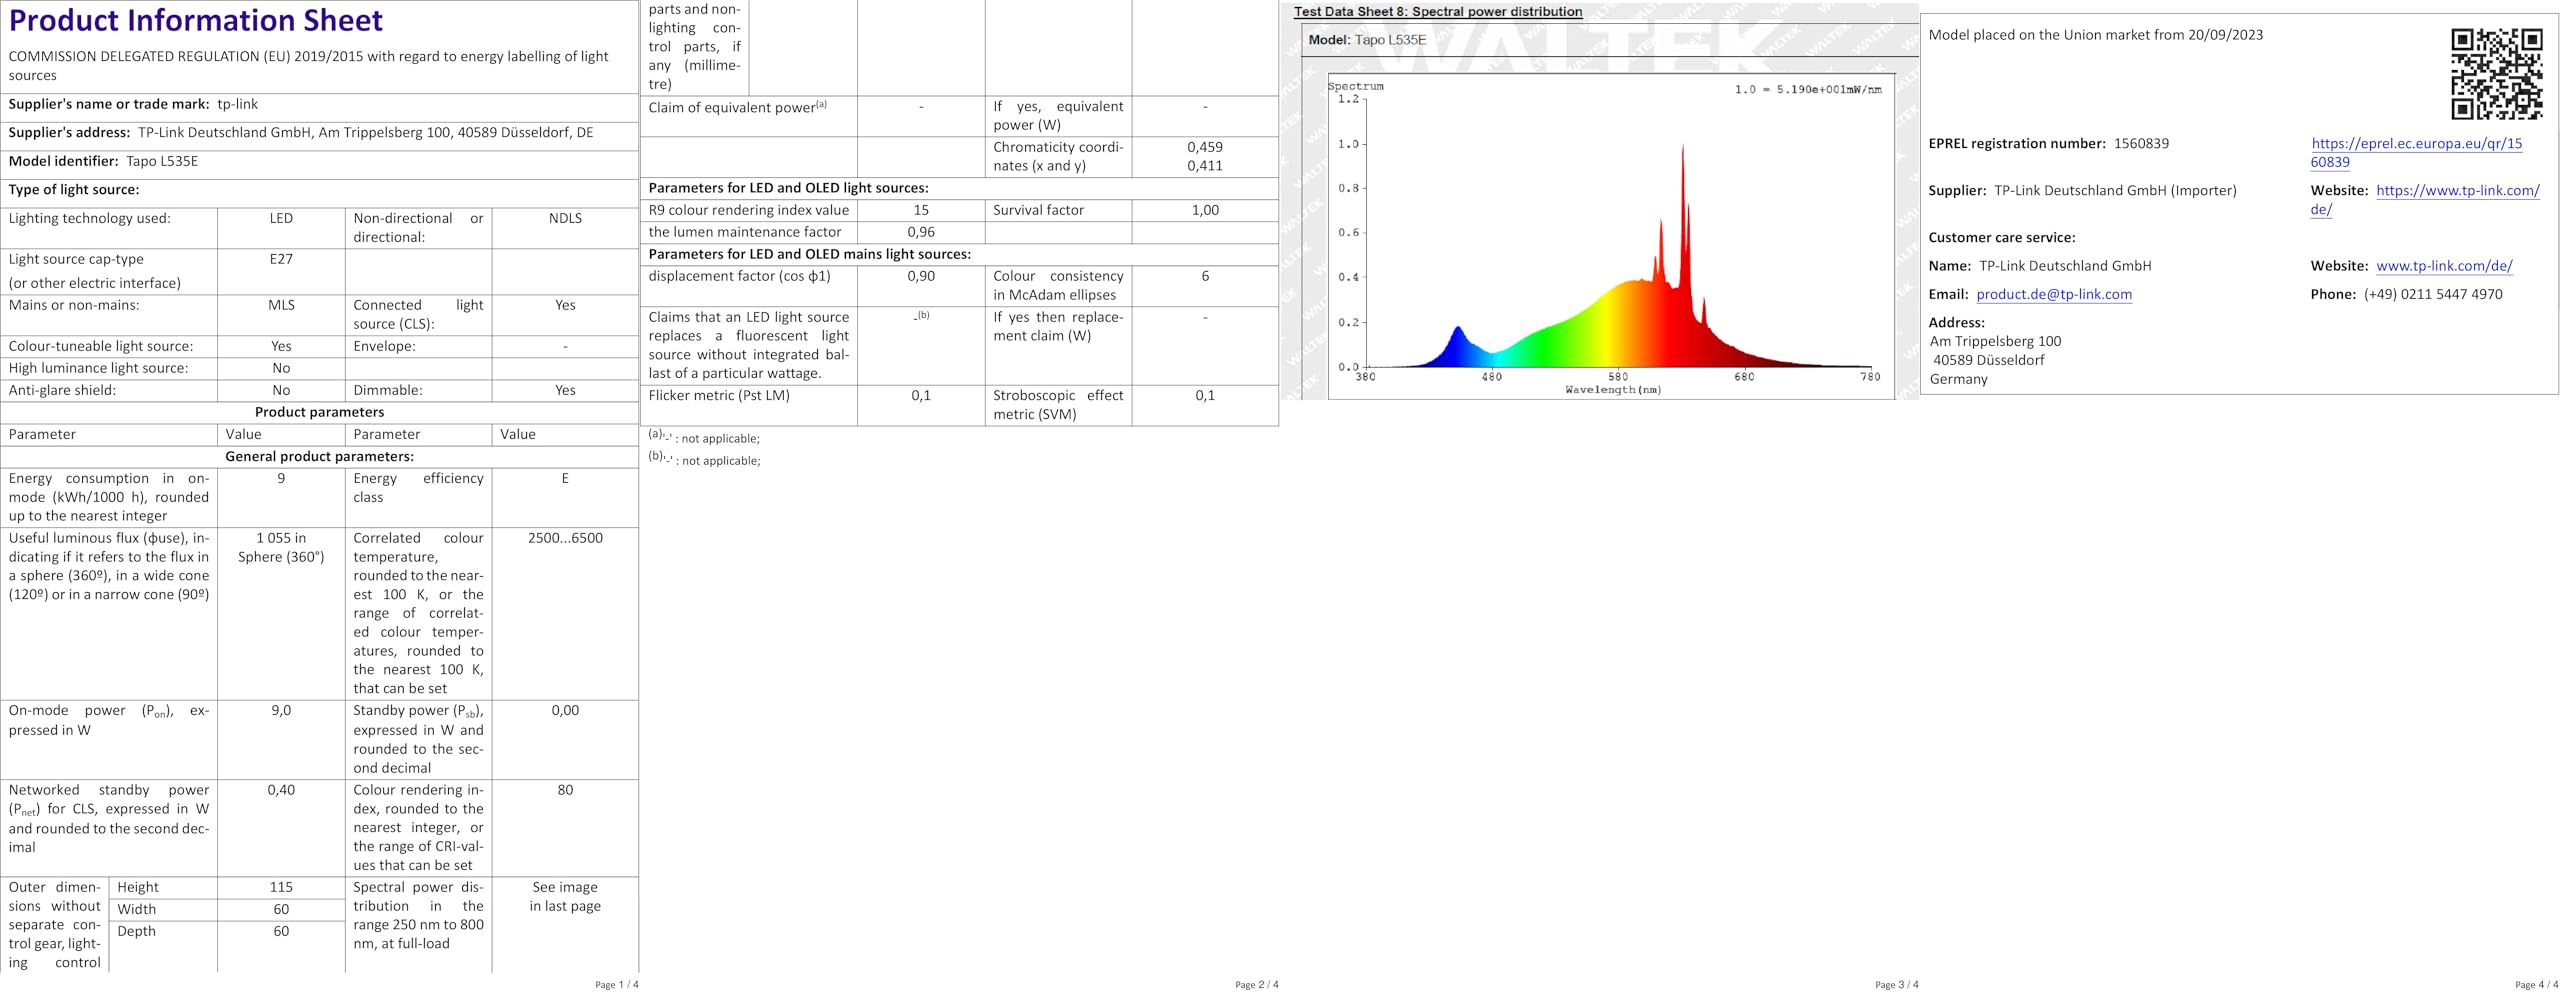Select 'Yes' in the Connected light source row
This screenshot has width=2560, height=1001.
coord(565,305)
